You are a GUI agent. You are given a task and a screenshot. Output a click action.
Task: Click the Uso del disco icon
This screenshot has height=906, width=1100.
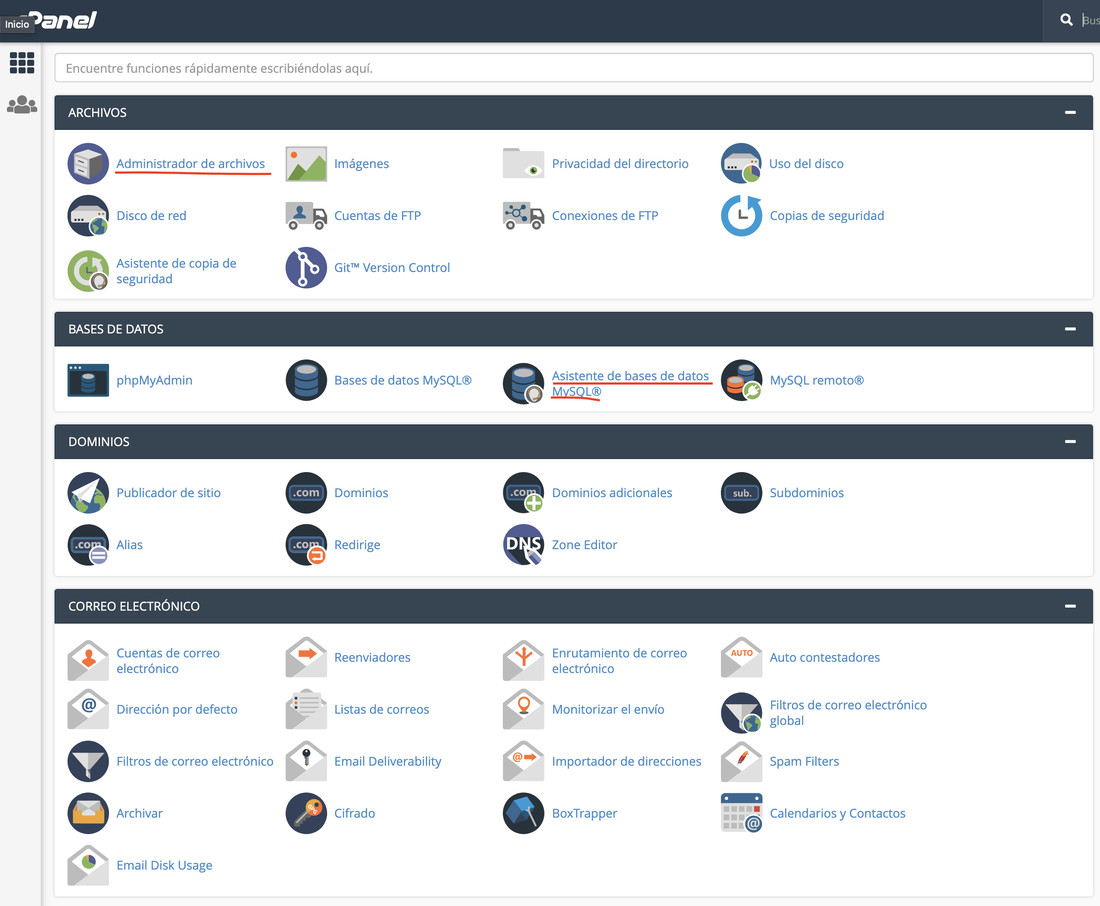[742, 164]
